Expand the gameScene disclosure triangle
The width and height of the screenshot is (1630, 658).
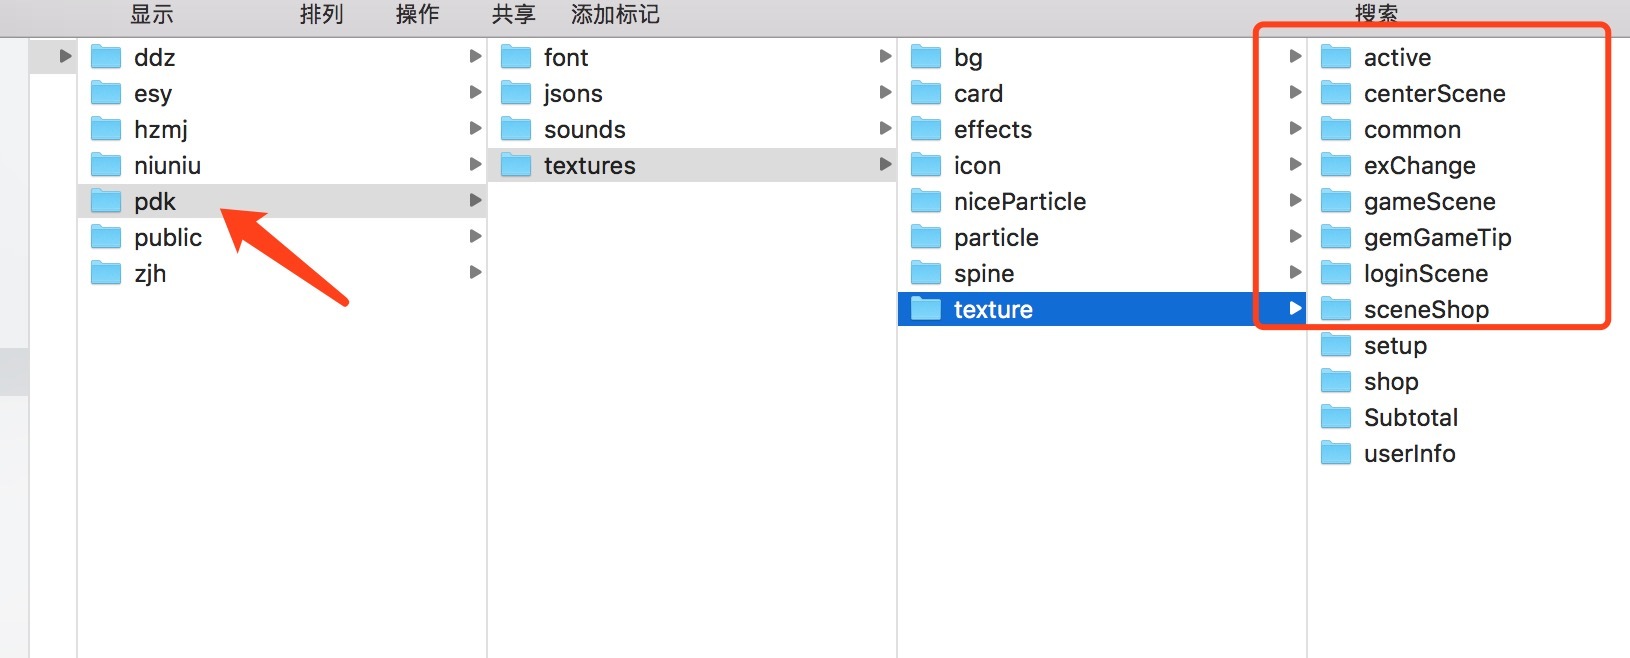pos(1295,201)
